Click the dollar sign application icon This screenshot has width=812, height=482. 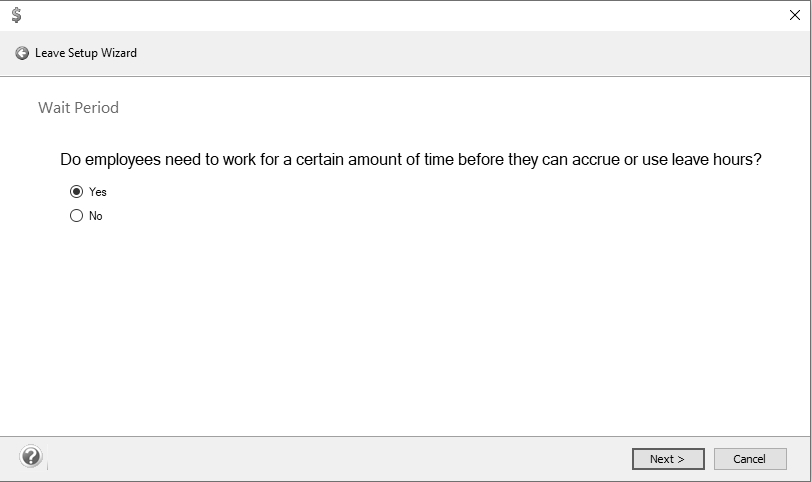click(17, 15)
